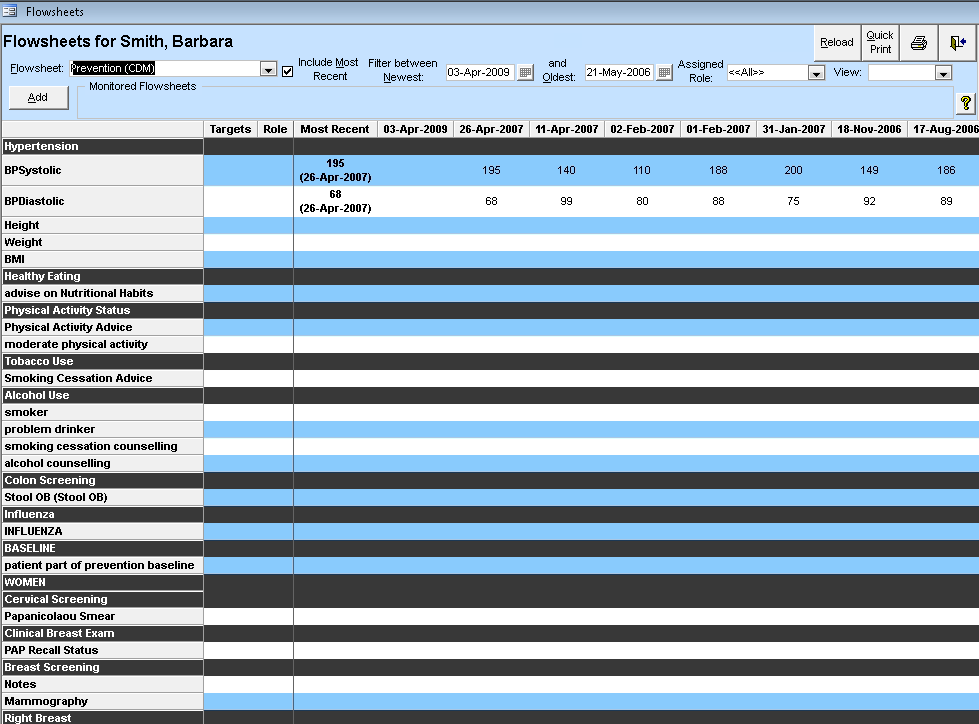Expand the Assigned Role dropdown arrow
This screenshot has height=724, width=979.
(816, 73)
